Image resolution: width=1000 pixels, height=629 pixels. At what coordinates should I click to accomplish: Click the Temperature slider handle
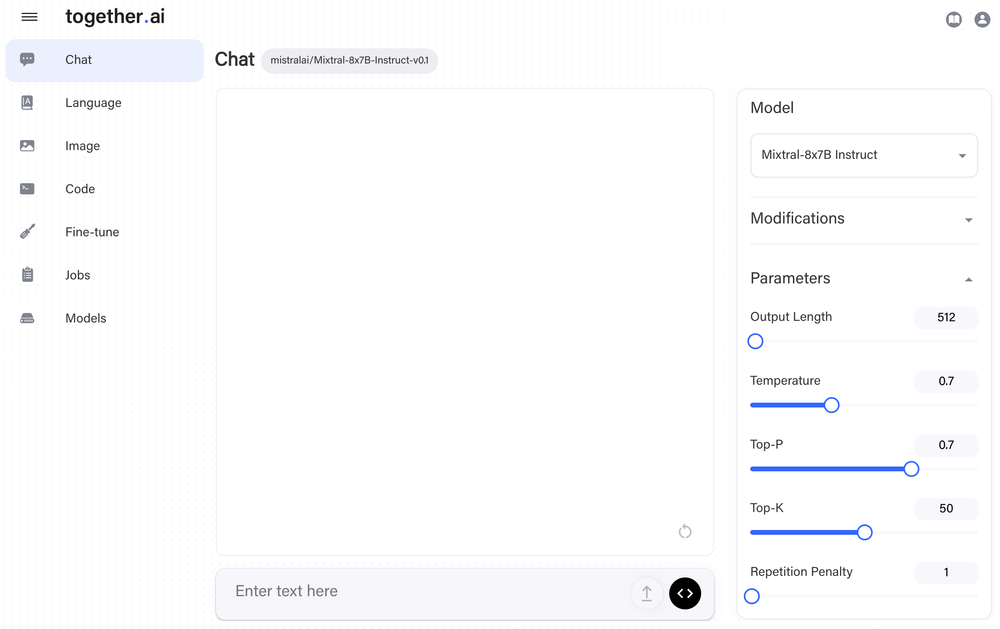click(x=831, y=405)
